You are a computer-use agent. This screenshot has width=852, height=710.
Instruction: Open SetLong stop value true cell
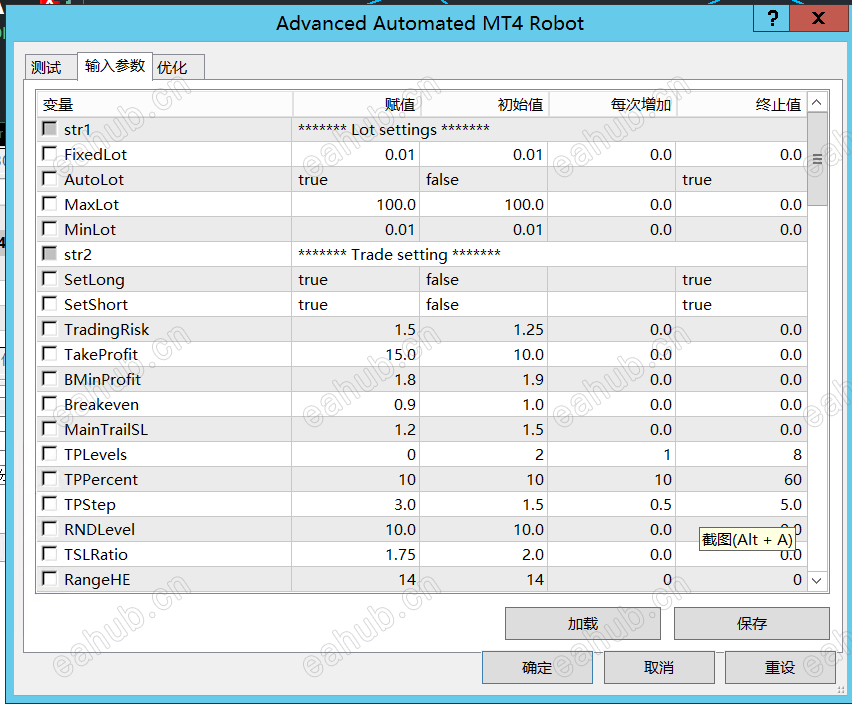coord(742,279)
